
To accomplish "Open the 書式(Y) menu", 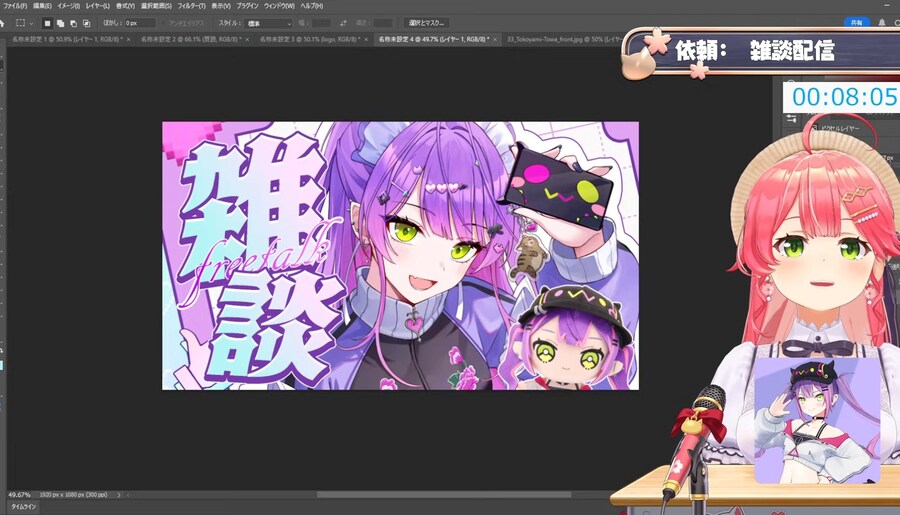I will coord(125,6).
